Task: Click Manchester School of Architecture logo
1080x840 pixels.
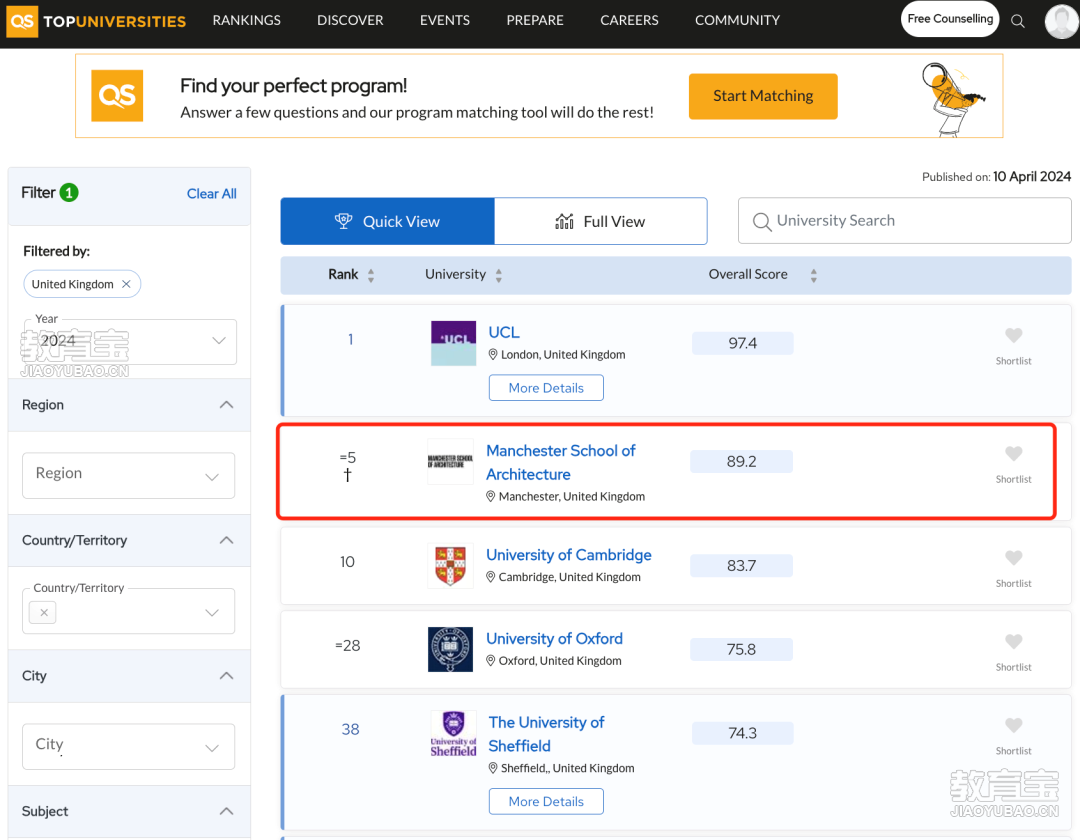Action: pyautogui.click(x=450, y=461)
